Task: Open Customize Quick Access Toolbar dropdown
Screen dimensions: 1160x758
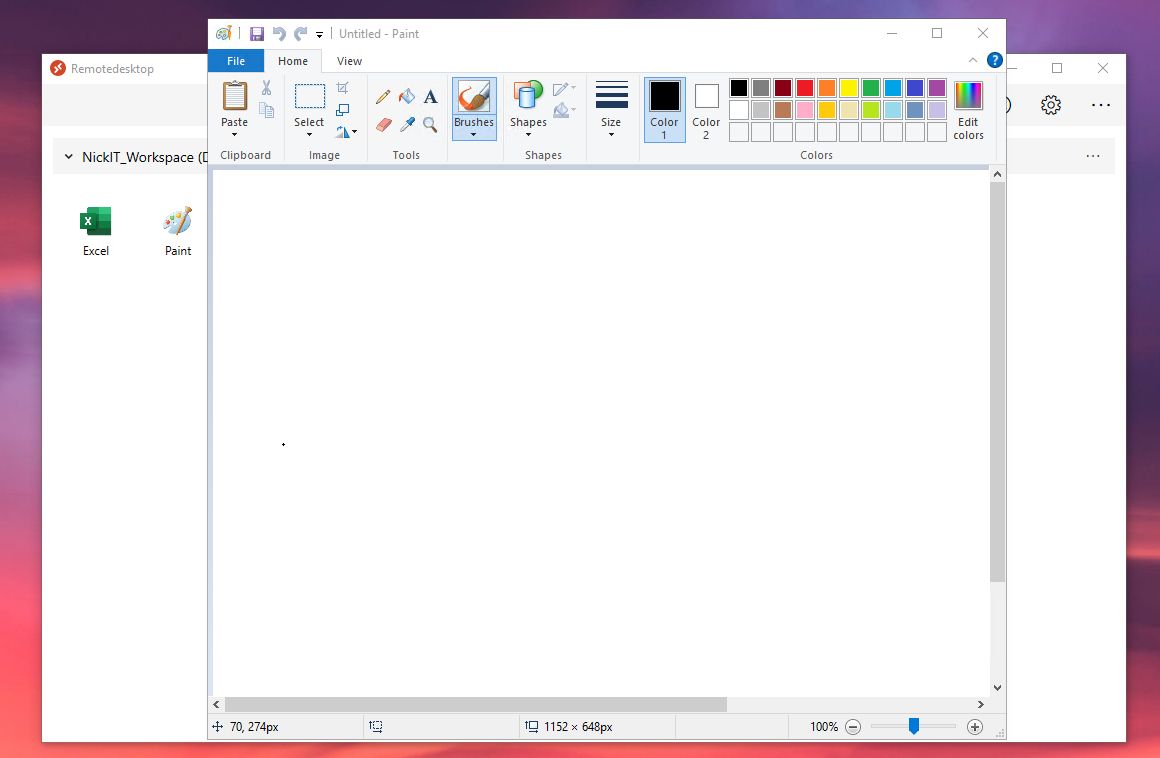Action: click(x=320, y=35)
